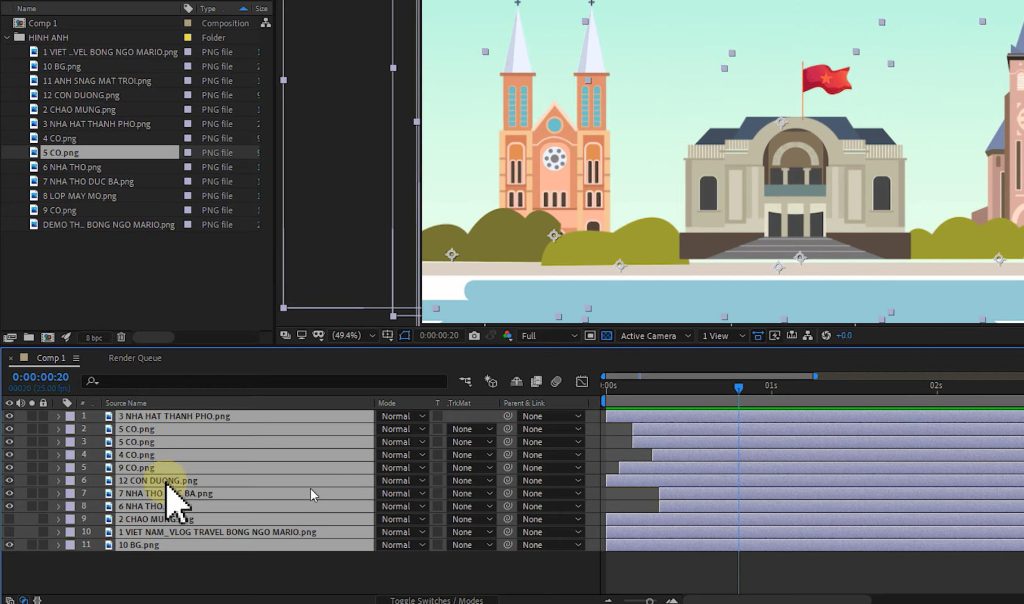Hide the 3 NHA HAT THANH PHO.png layer
This screenshot has height=604, width=1024.
click(x=9, y=415)
